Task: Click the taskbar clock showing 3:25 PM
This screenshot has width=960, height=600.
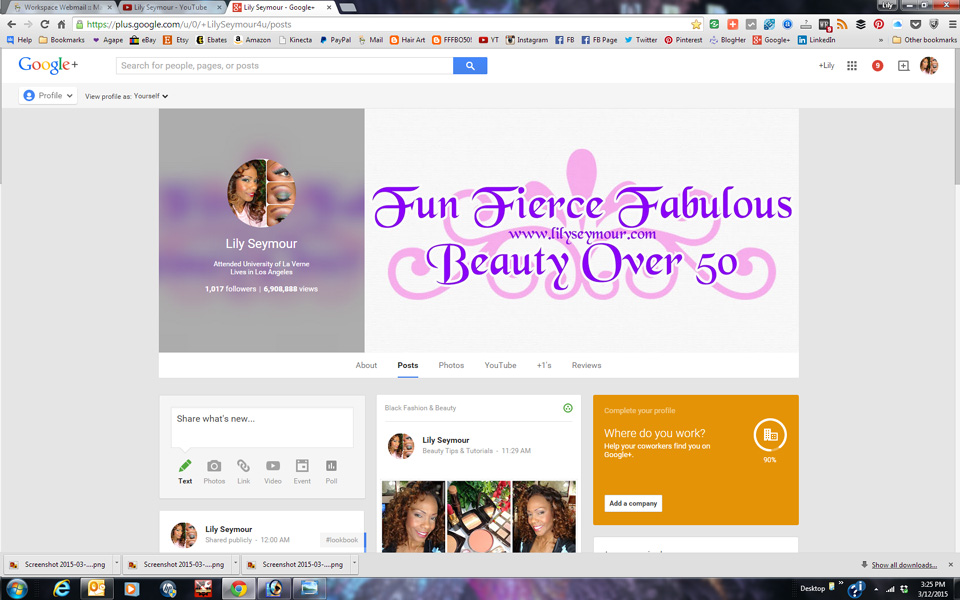Action: 932,589
